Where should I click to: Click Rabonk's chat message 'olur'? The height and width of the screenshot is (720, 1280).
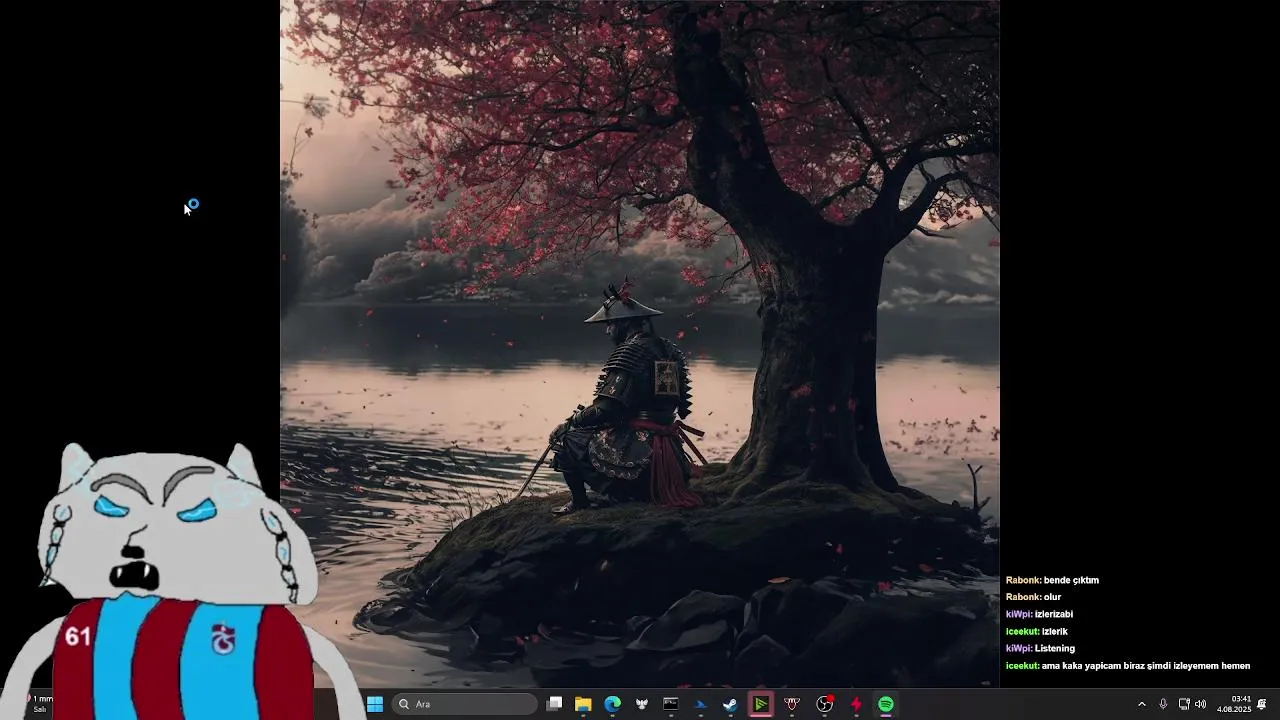(x=1052, y=597)
